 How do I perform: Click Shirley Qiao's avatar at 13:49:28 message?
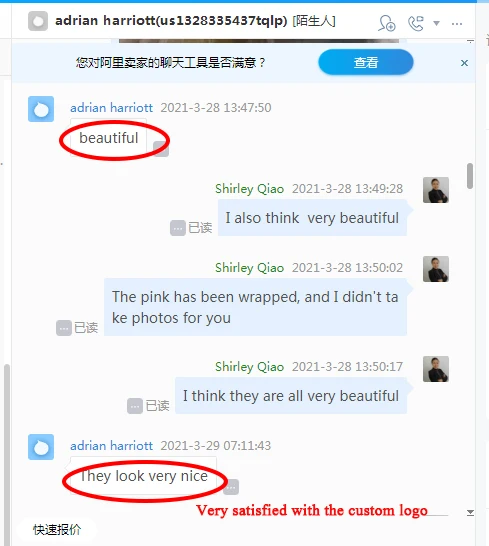click(x=436, y=190)
